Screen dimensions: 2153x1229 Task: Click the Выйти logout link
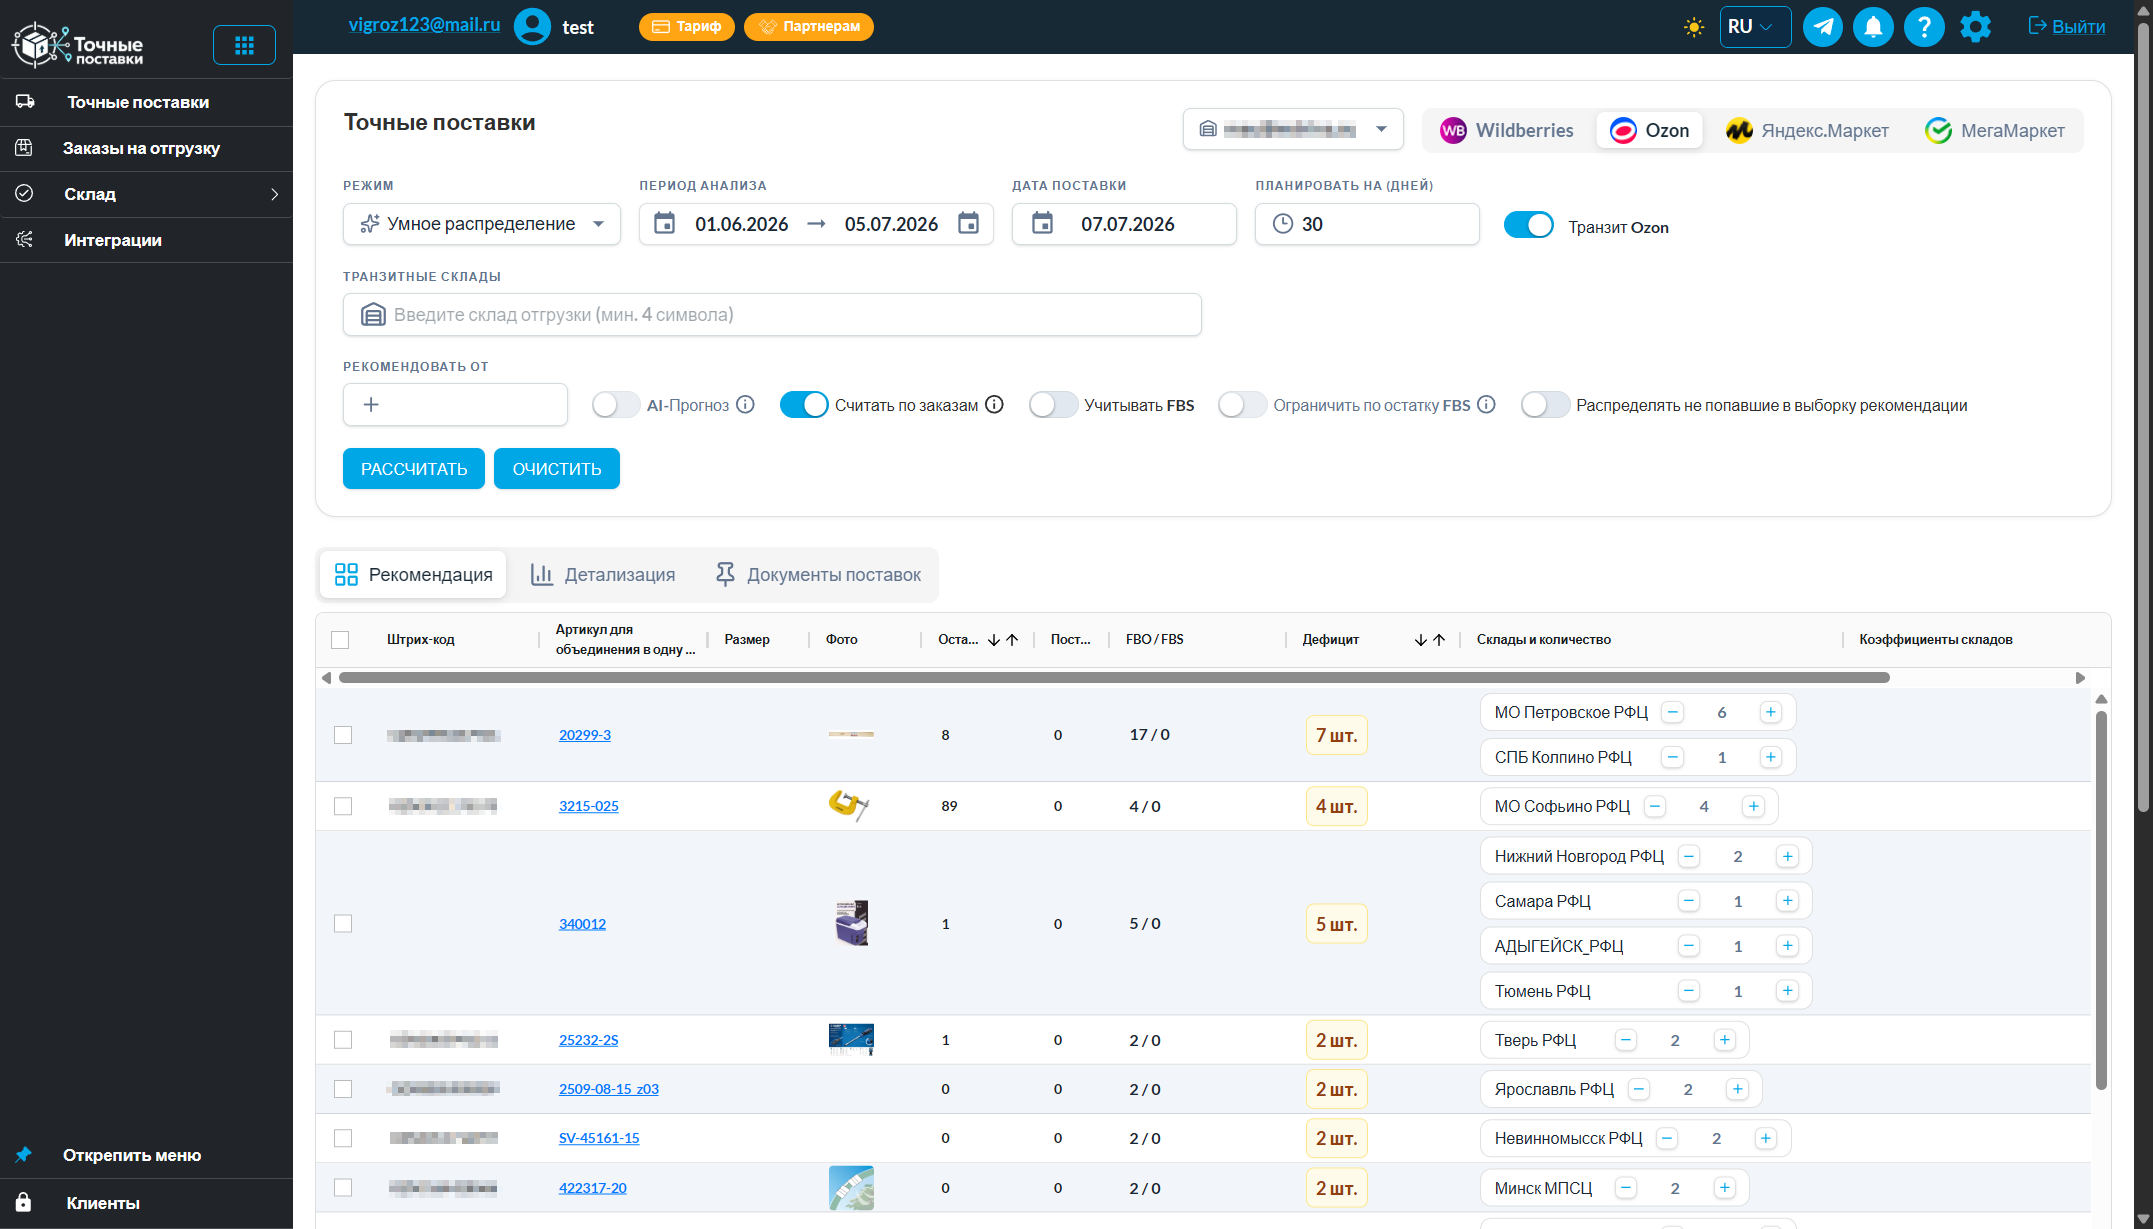click(2067, 27)
